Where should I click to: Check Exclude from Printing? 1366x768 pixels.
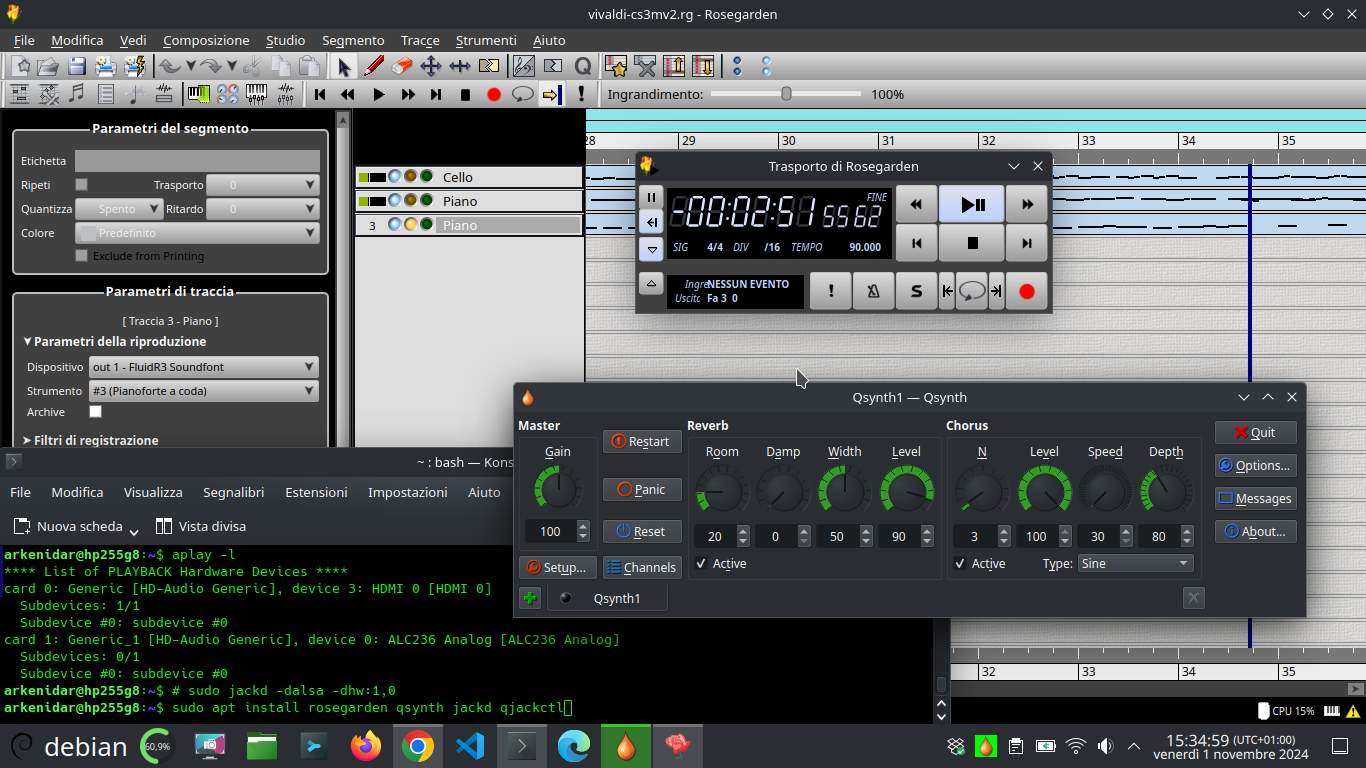(82, 256)
